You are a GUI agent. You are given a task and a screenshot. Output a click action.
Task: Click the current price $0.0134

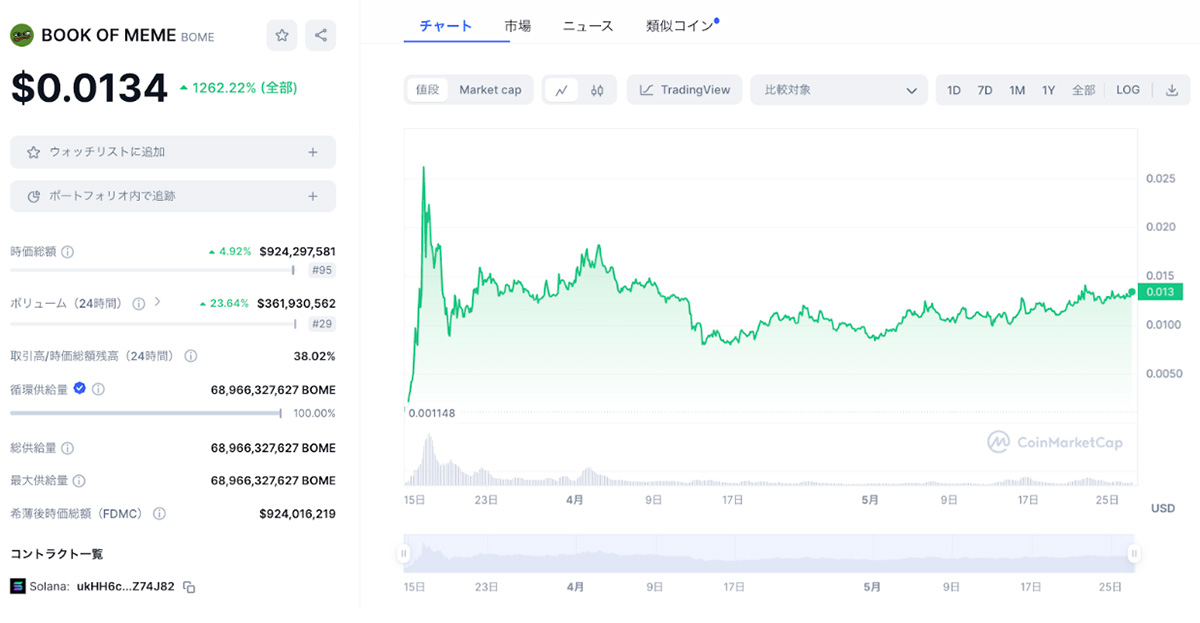89,88
